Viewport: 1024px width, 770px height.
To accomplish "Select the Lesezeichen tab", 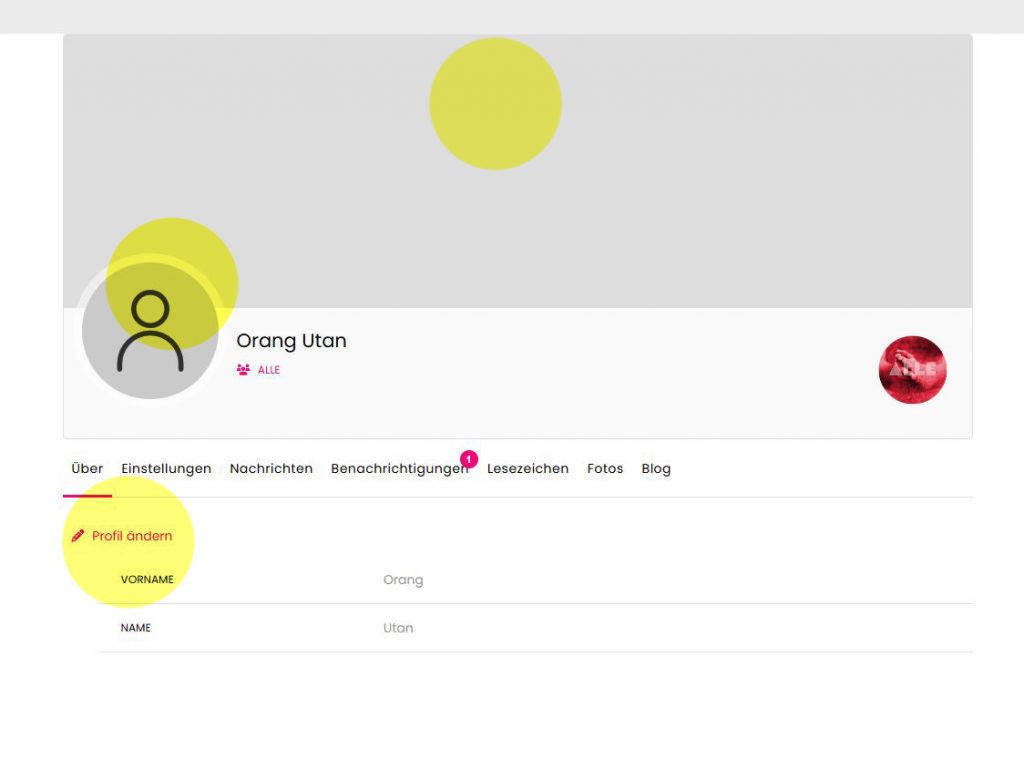I will tap(527, 469).
